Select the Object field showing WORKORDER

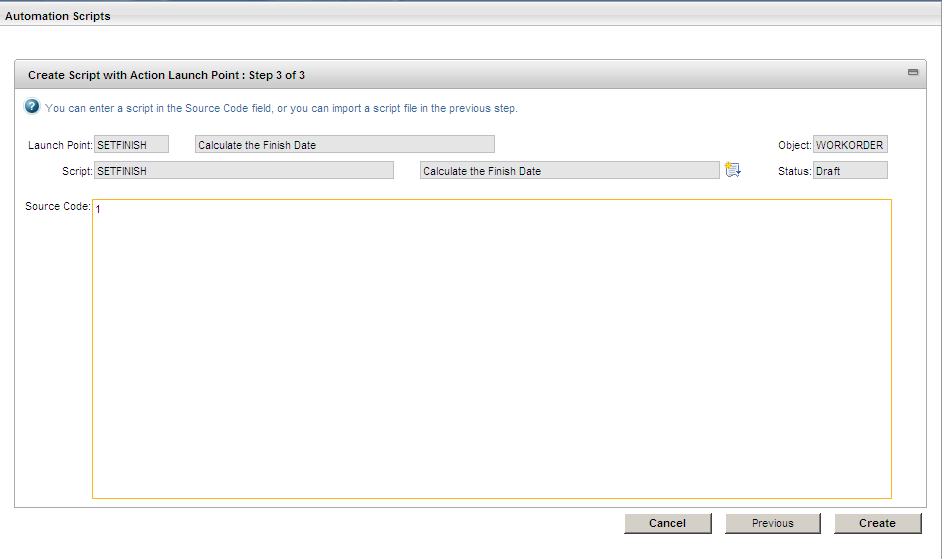[x=850, y=145]
